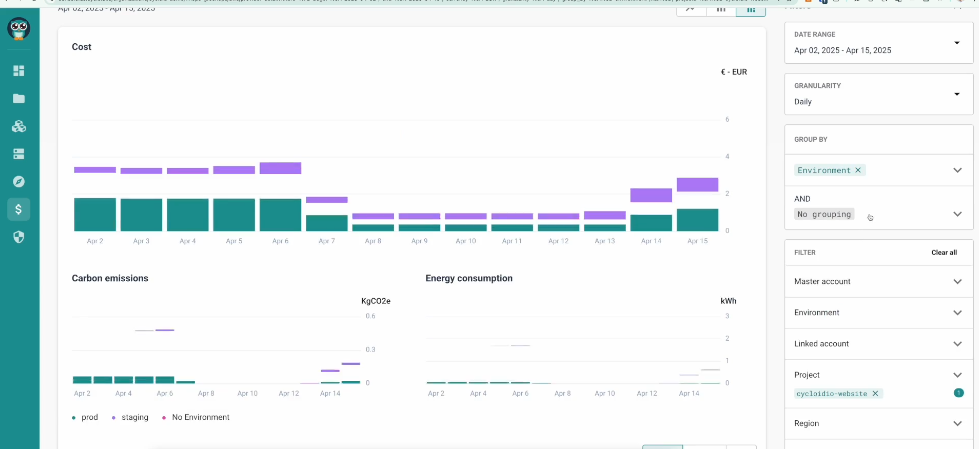Toggle the staging legend entry
979x449 pixels.
click(130, 417)
